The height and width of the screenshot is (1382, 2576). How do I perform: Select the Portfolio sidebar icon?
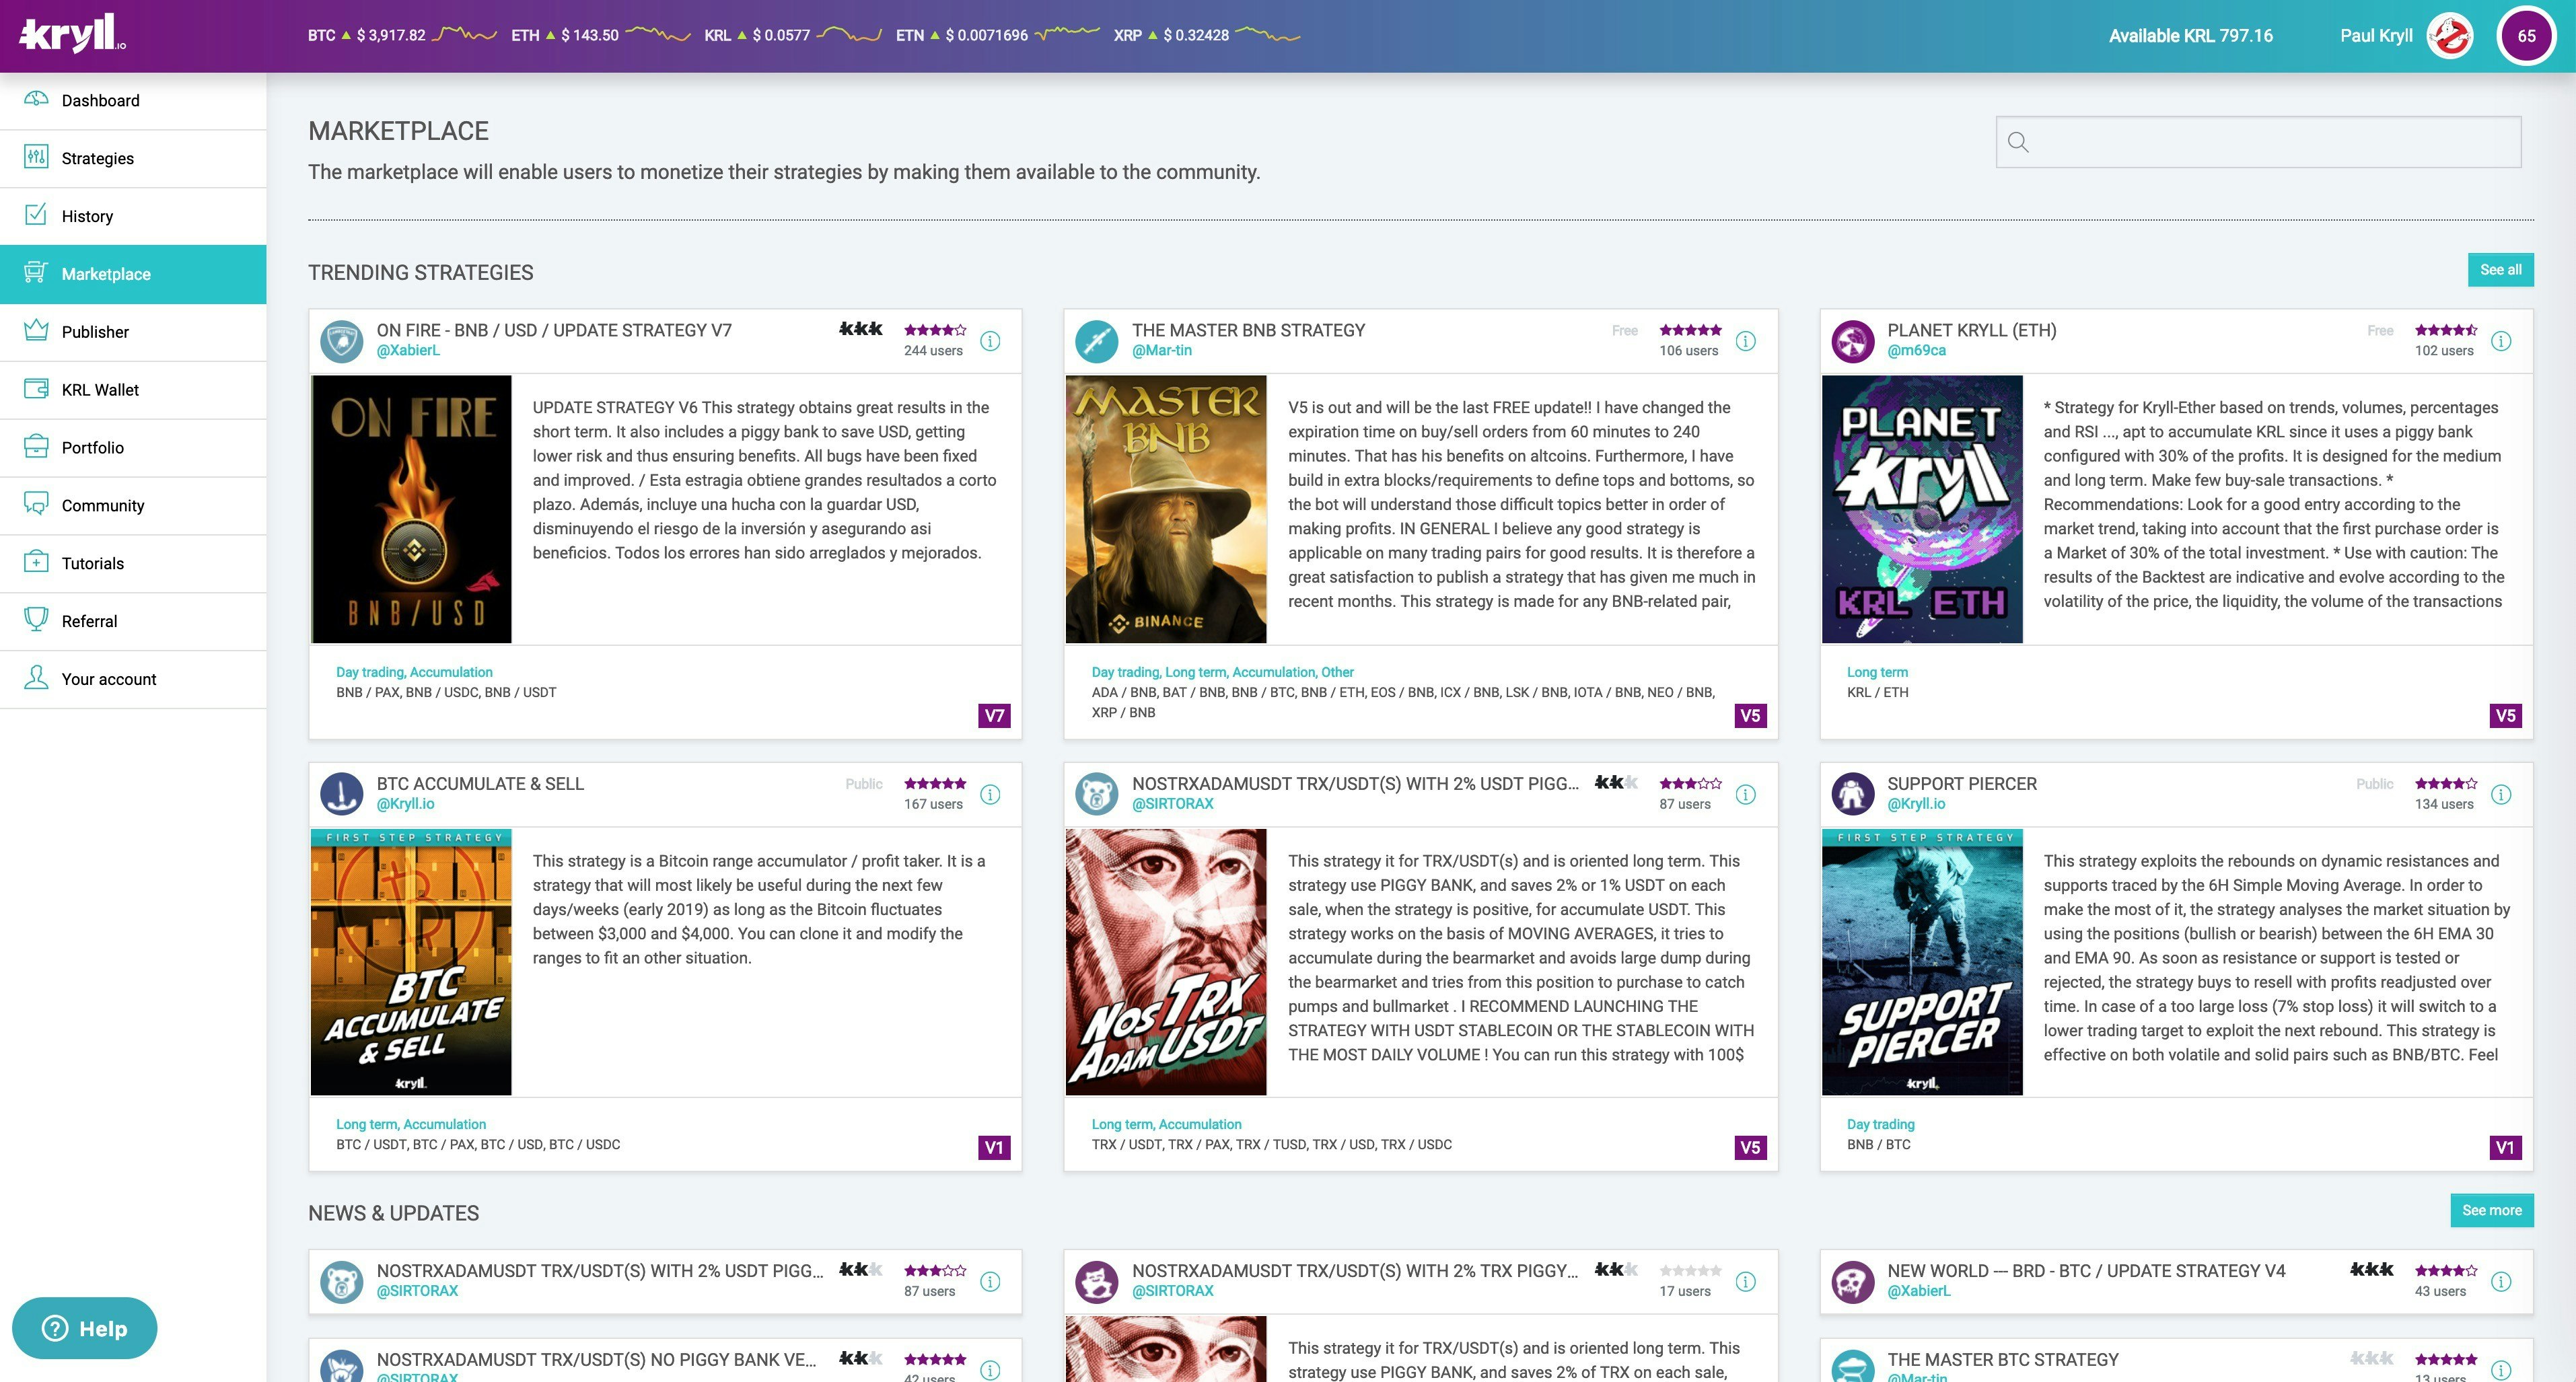(x=37, y=447)
